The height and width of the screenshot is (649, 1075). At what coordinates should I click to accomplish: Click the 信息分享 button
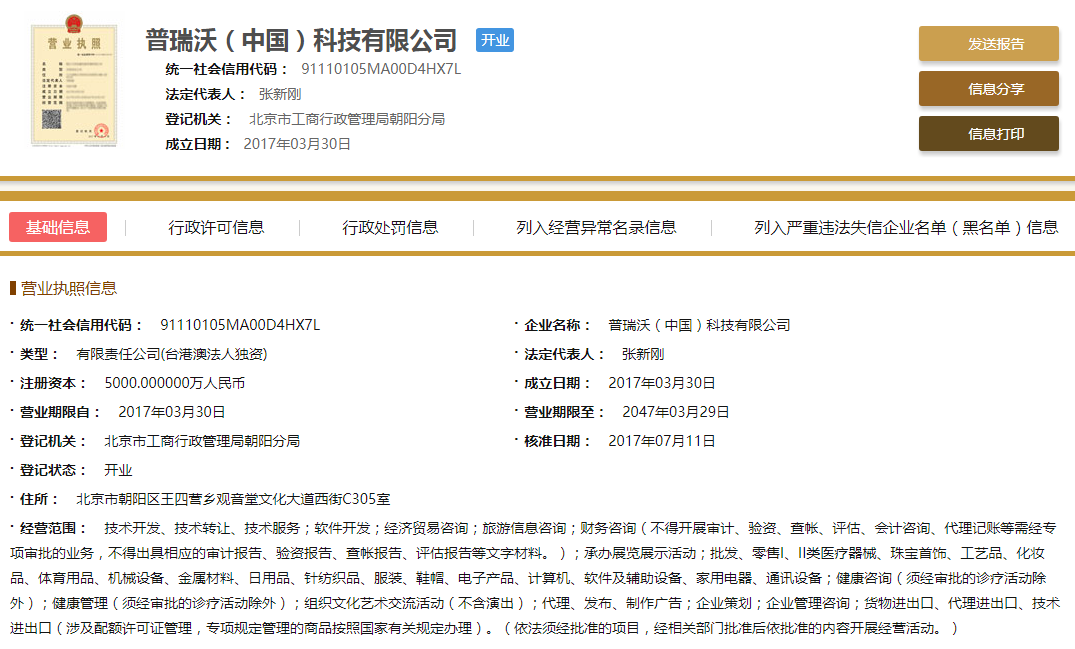[x=988, y=89]
